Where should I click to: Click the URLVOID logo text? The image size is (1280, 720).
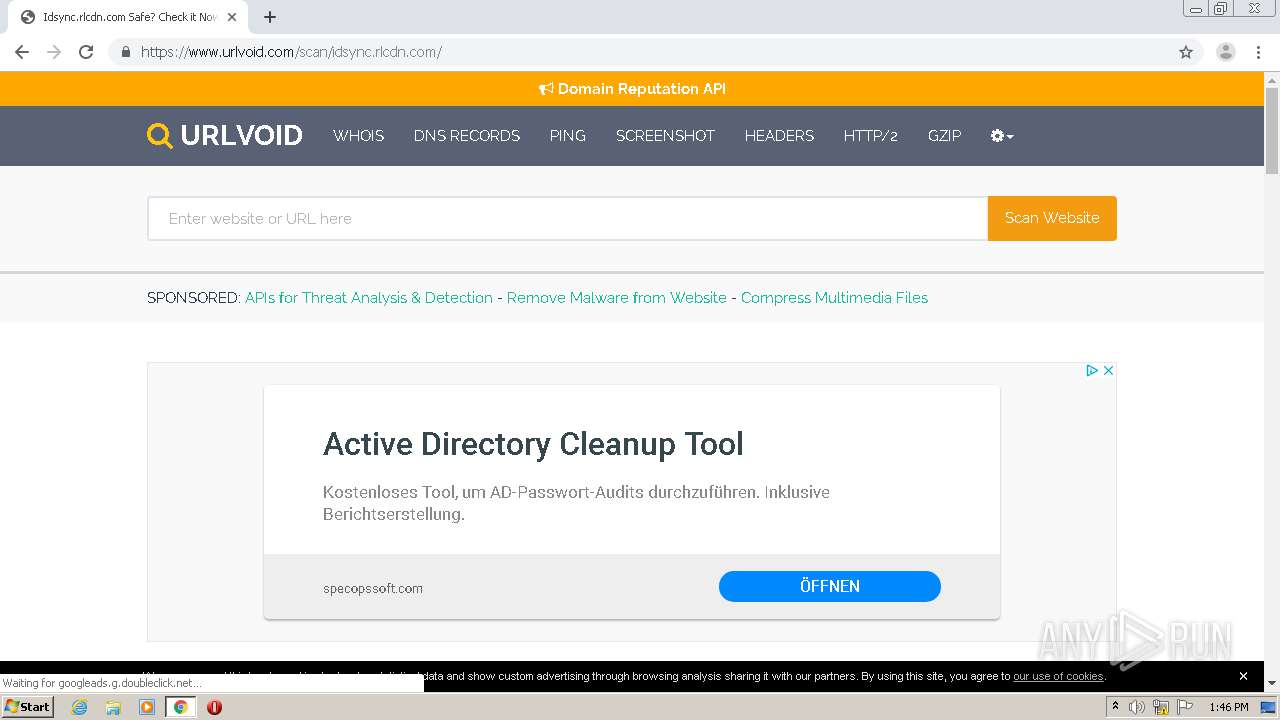[x=242, y=136]
